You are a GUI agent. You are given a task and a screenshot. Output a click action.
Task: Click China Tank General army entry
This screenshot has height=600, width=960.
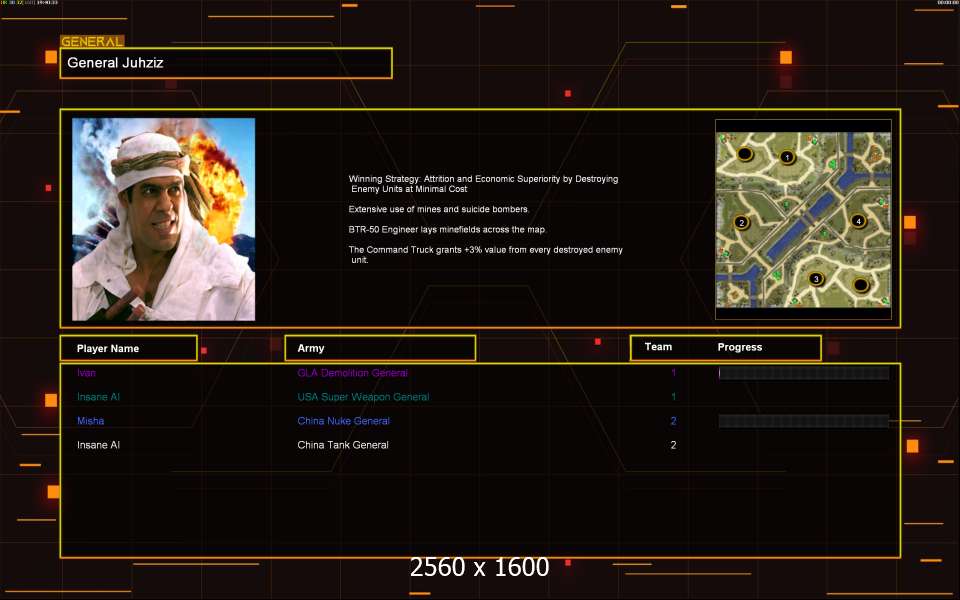[x=343, y=445]
